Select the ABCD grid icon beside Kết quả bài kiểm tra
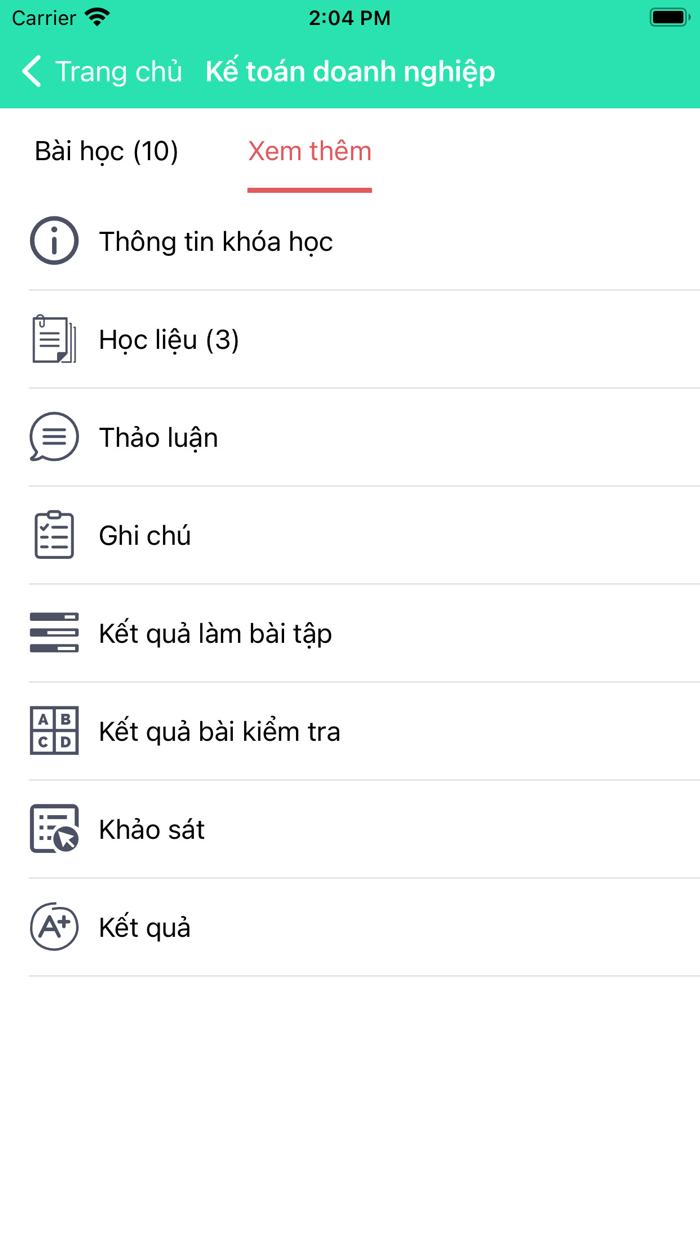 coord(54,731)
